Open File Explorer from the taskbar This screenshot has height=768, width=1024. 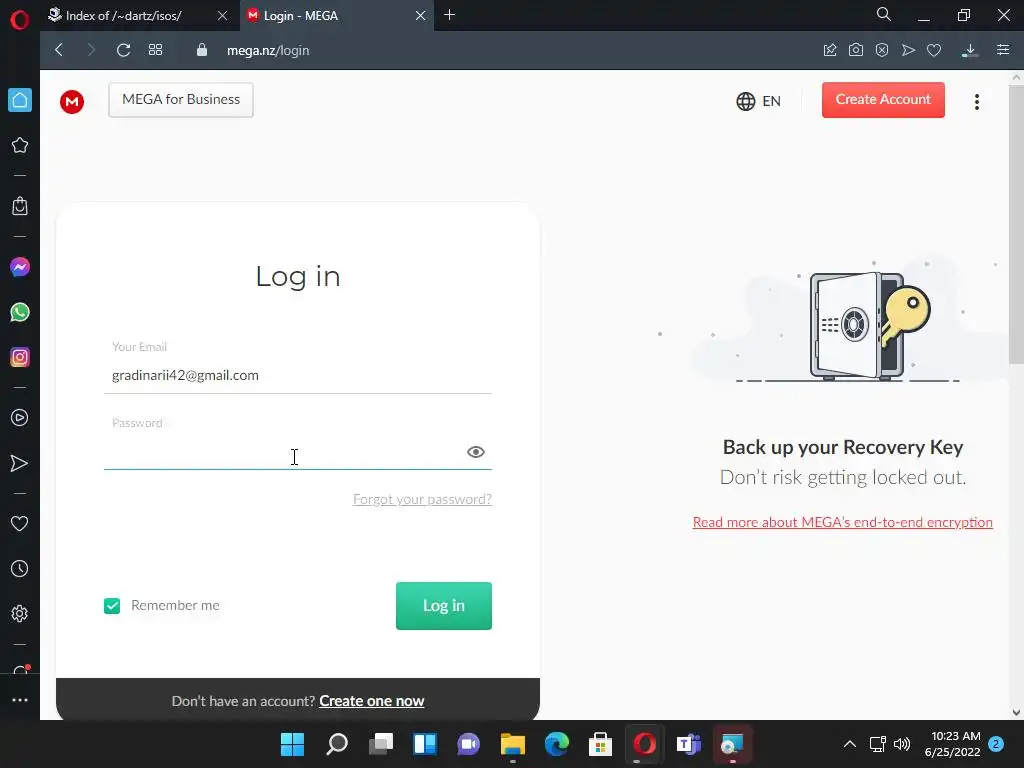tap(513, 744)
